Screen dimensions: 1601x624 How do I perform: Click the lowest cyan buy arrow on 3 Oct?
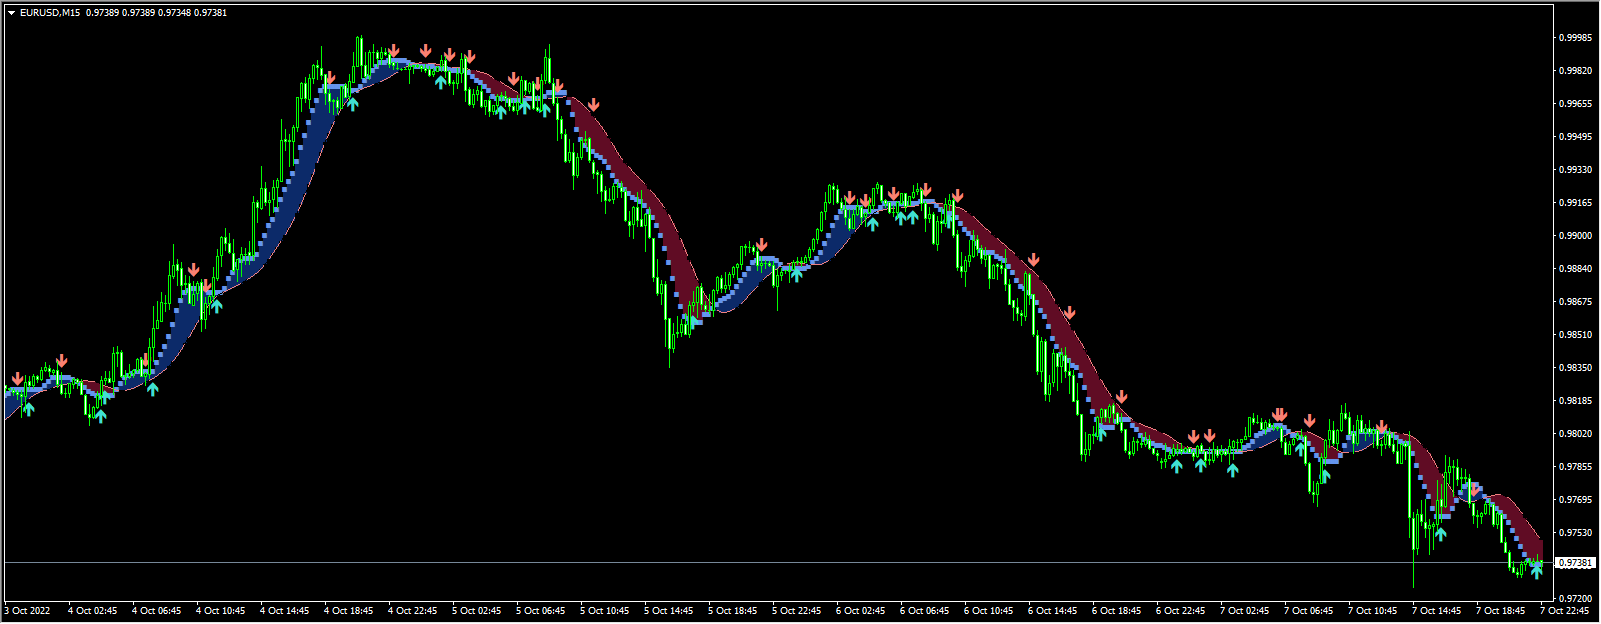click(x=100, y=416)
